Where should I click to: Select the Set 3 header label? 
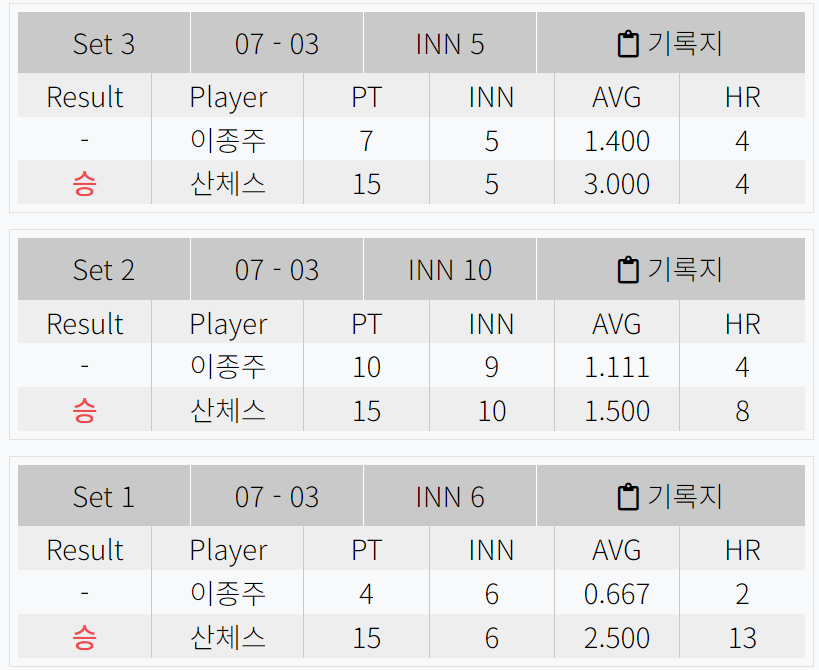(103, 43)
